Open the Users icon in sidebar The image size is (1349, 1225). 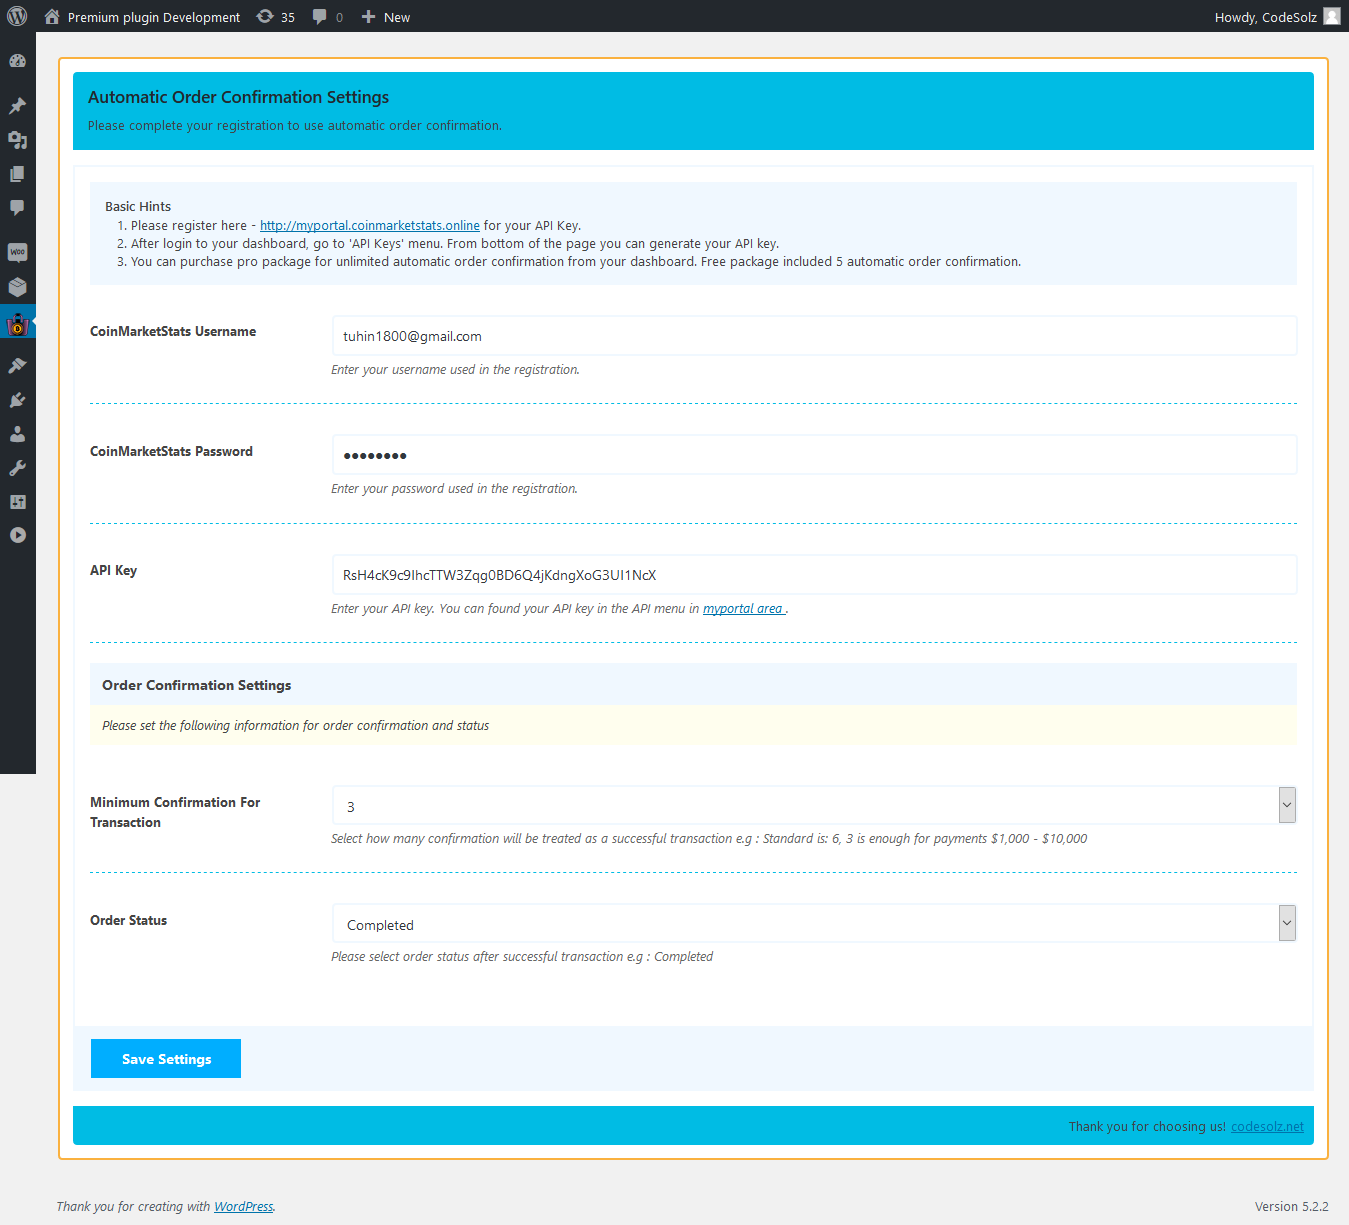pos(17,434)
